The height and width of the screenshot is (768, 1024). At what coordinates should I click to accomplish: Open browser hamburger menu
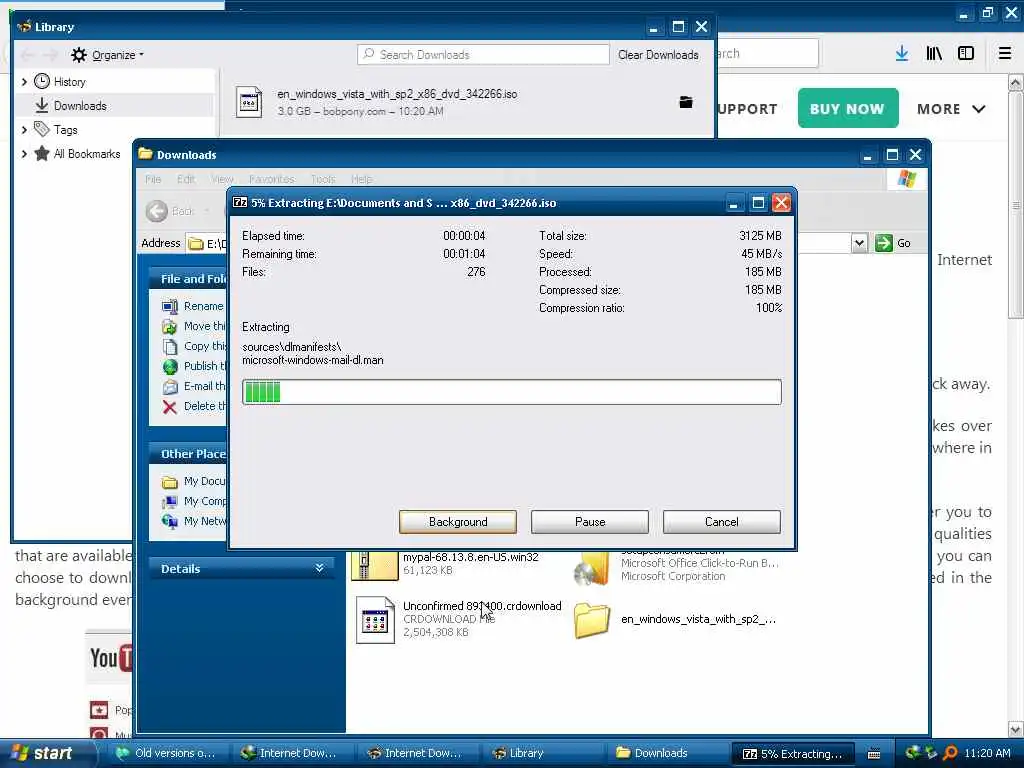[x=1005, y=54]
